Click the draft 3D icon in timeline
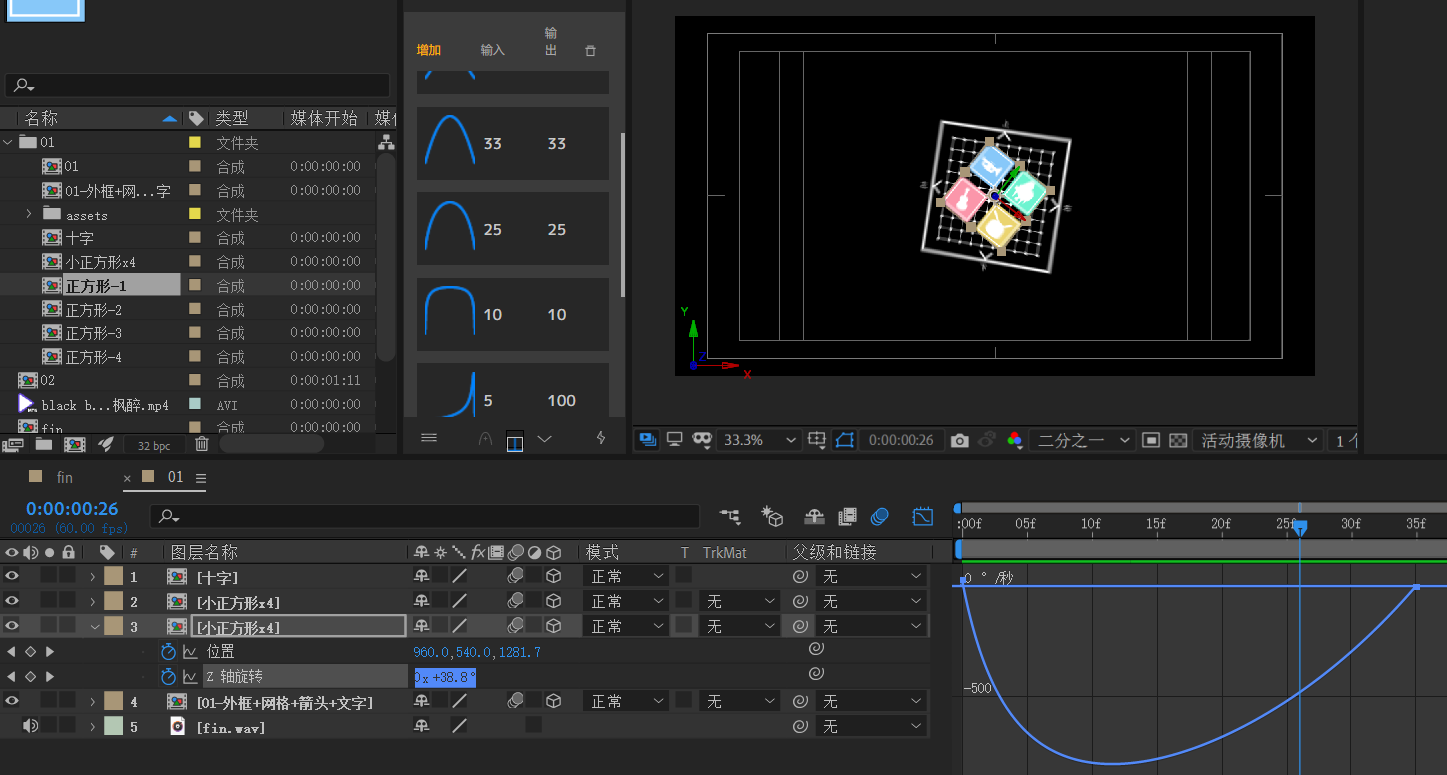Image resolution: width=1447 pixels, height=775 pixels. (x=772, y=516)
